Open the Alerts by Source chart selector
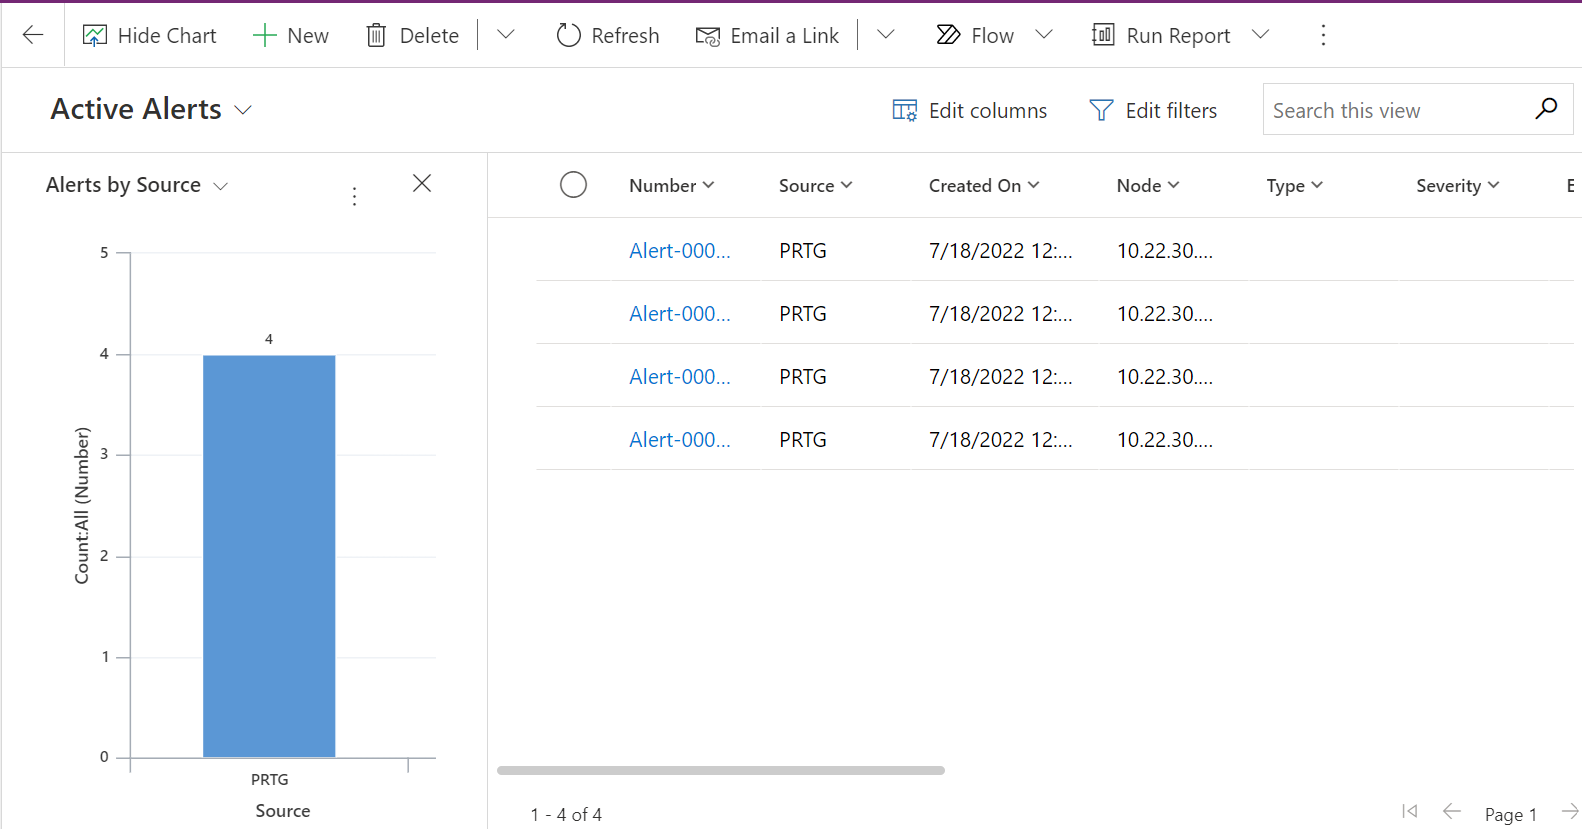1582x829 pixels. (137, 185)
